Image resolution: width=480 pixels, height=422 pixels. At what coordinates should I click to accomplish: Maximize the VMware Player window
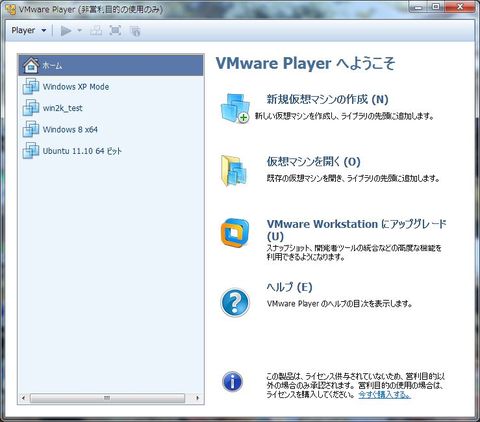coord(436,7)
